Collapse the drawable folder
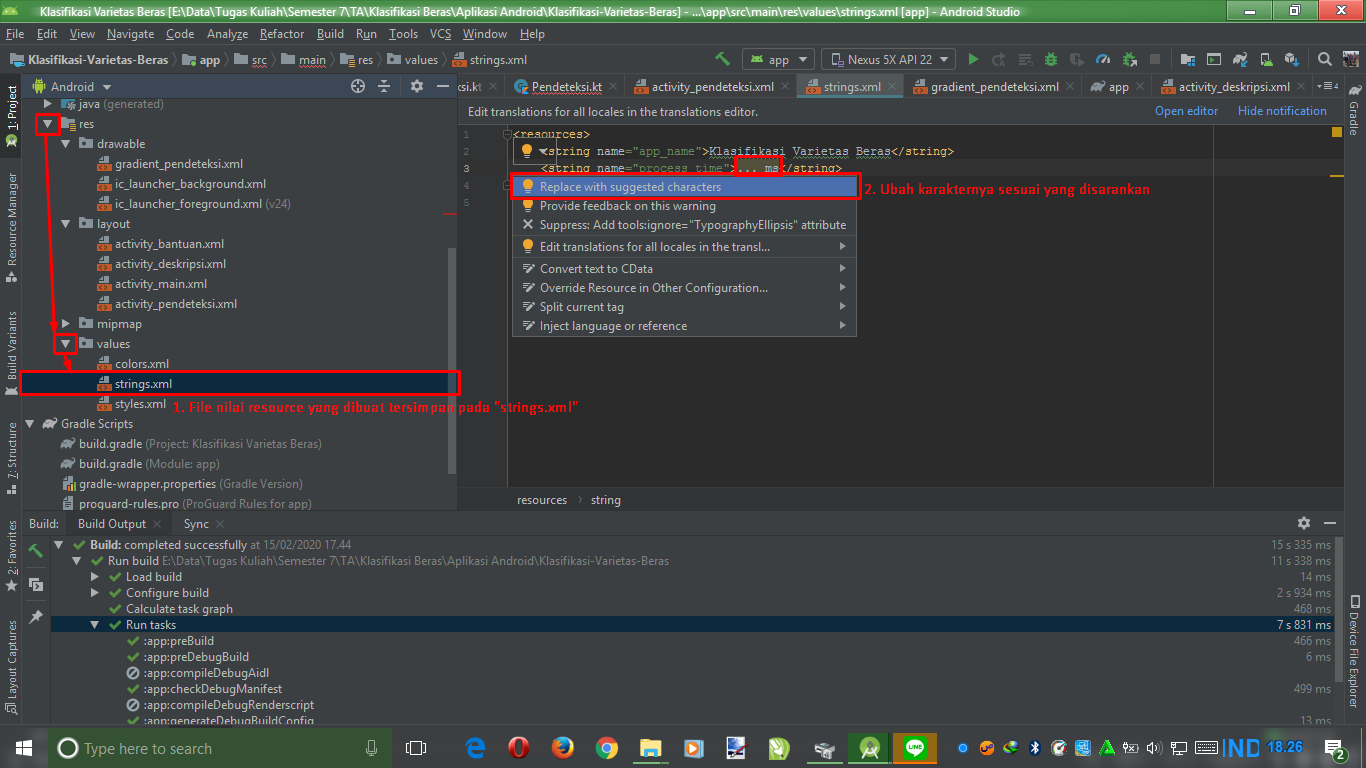This screenshot has width=1366, height=768. pos(65,144)
